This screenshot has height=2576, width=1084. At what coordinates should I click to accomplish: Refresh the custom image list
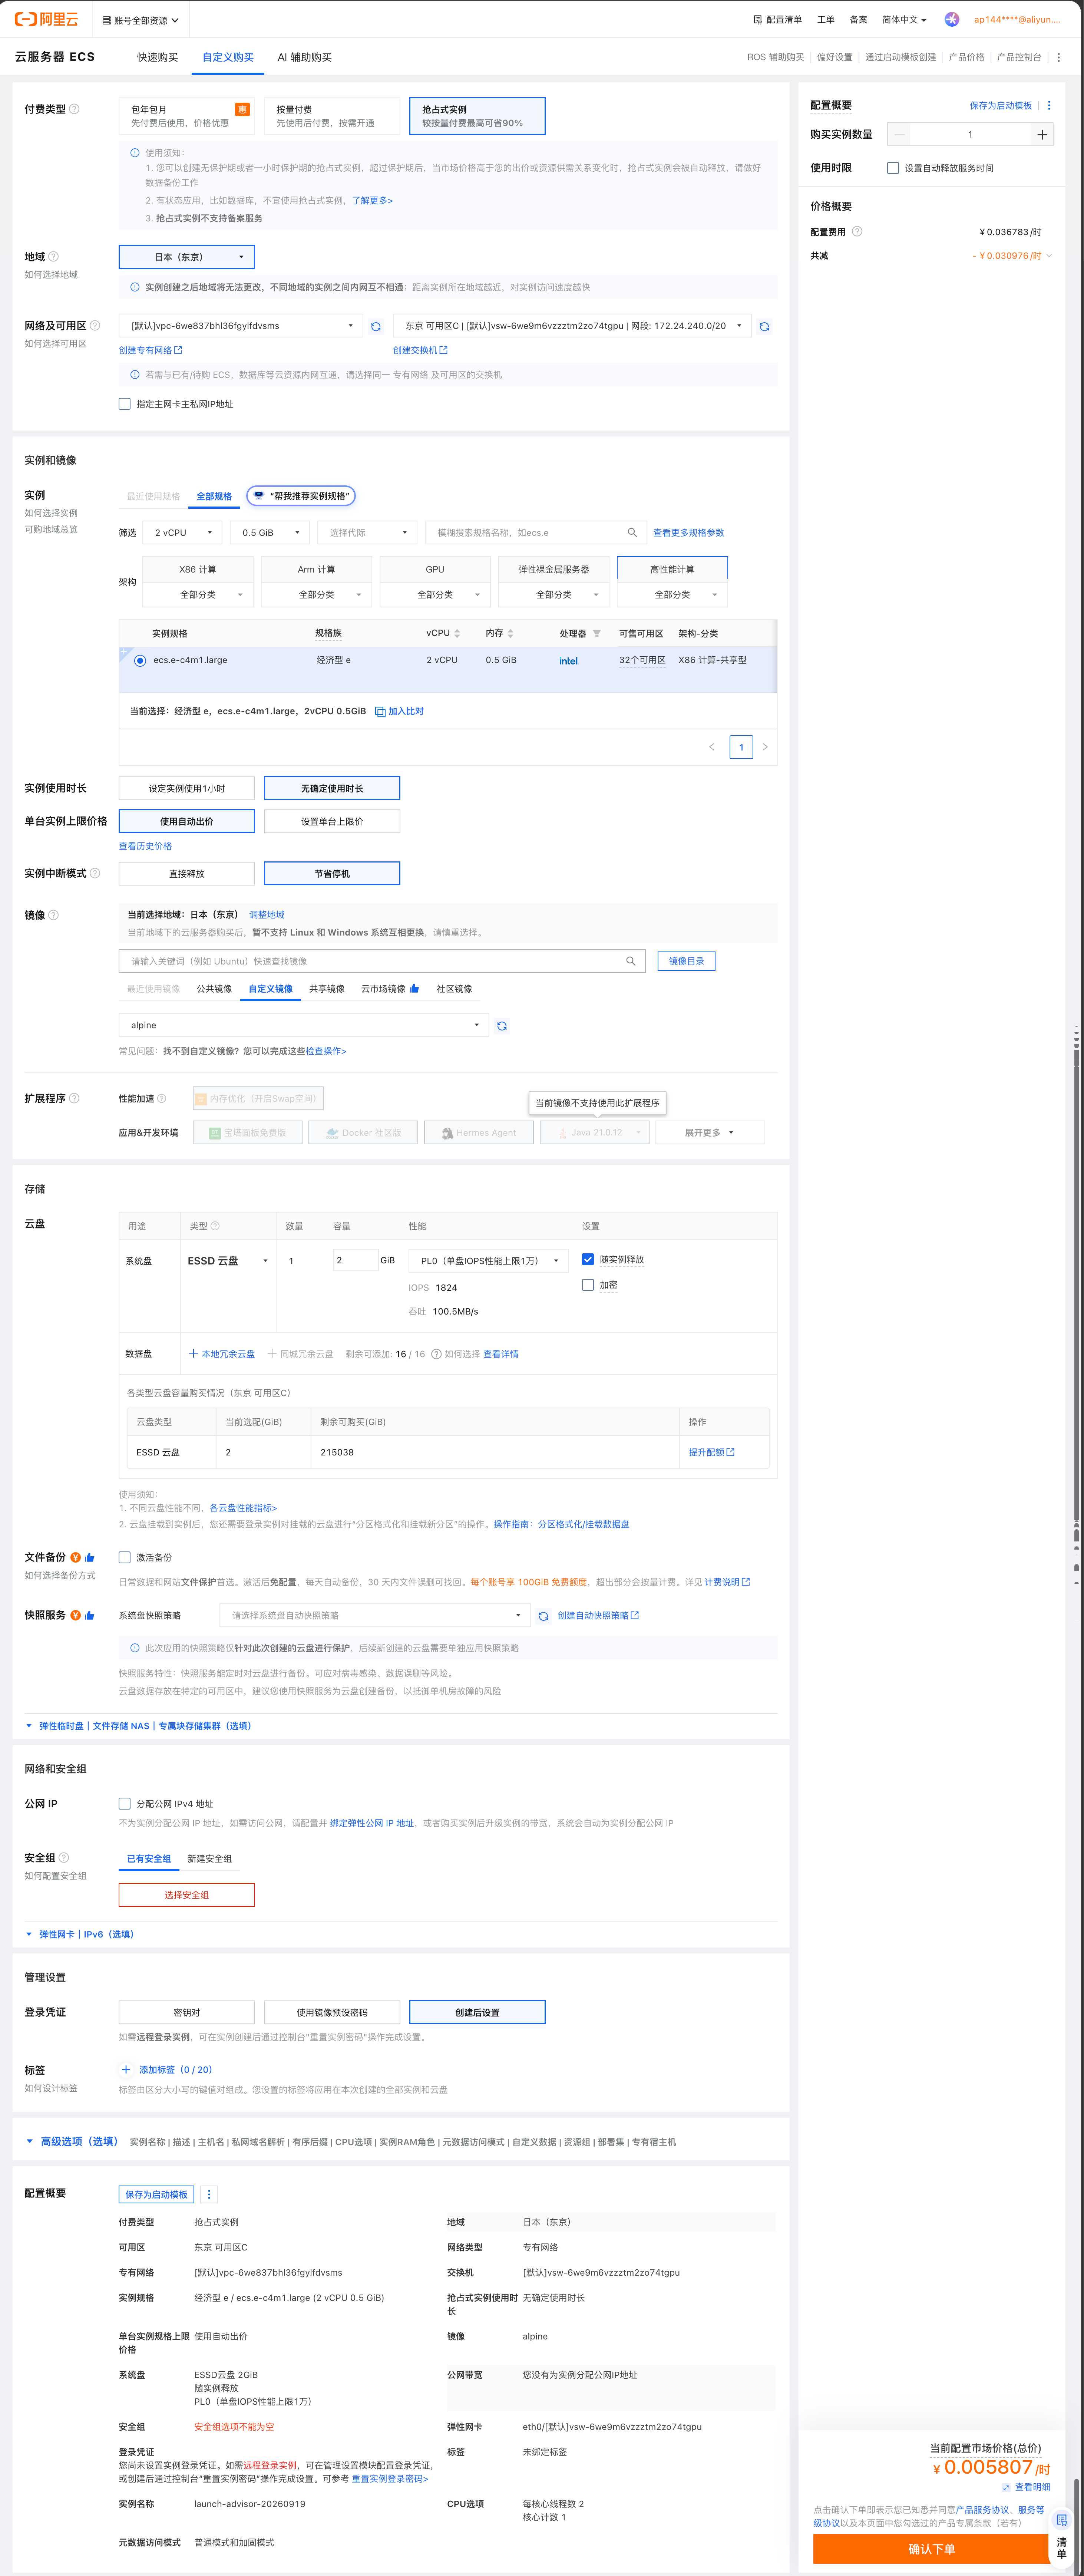[x=502, y=1026]
